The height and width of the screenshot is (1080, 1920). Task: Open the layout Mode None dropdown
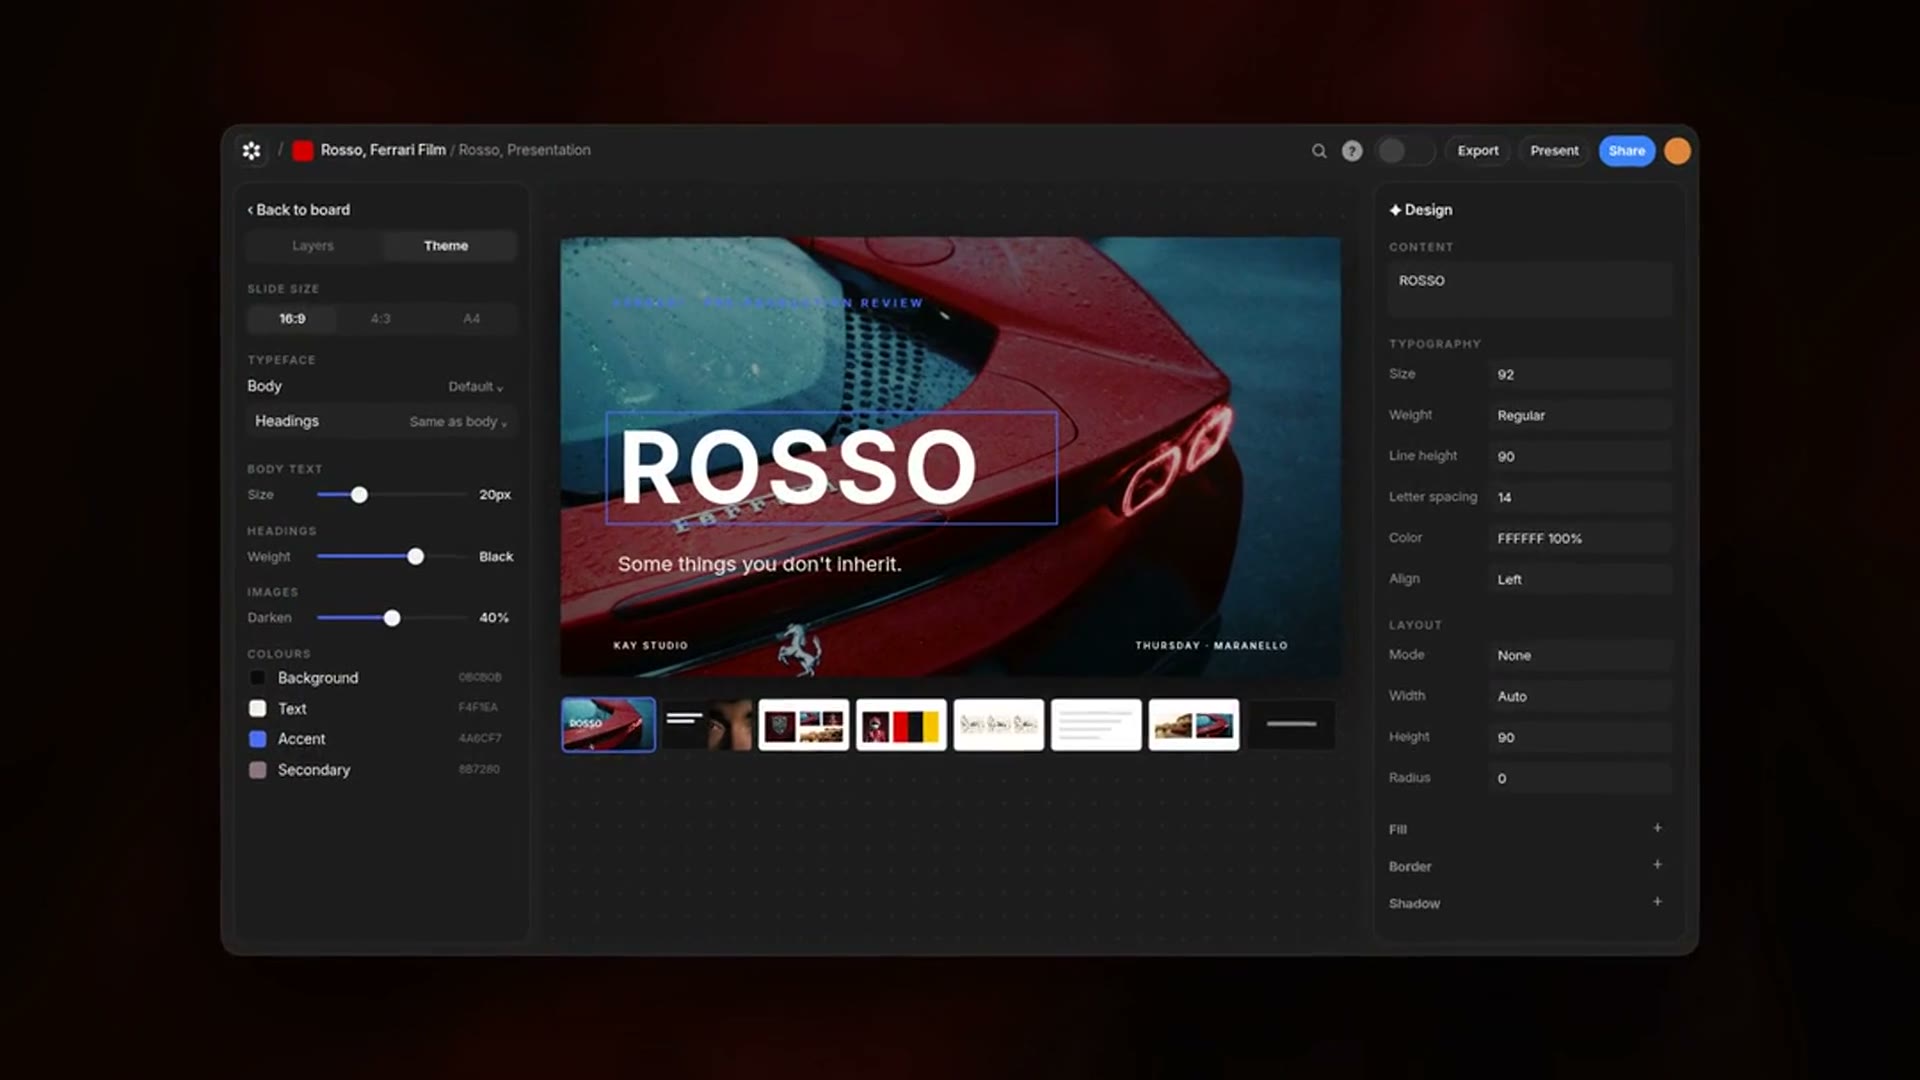[1580, 655]
